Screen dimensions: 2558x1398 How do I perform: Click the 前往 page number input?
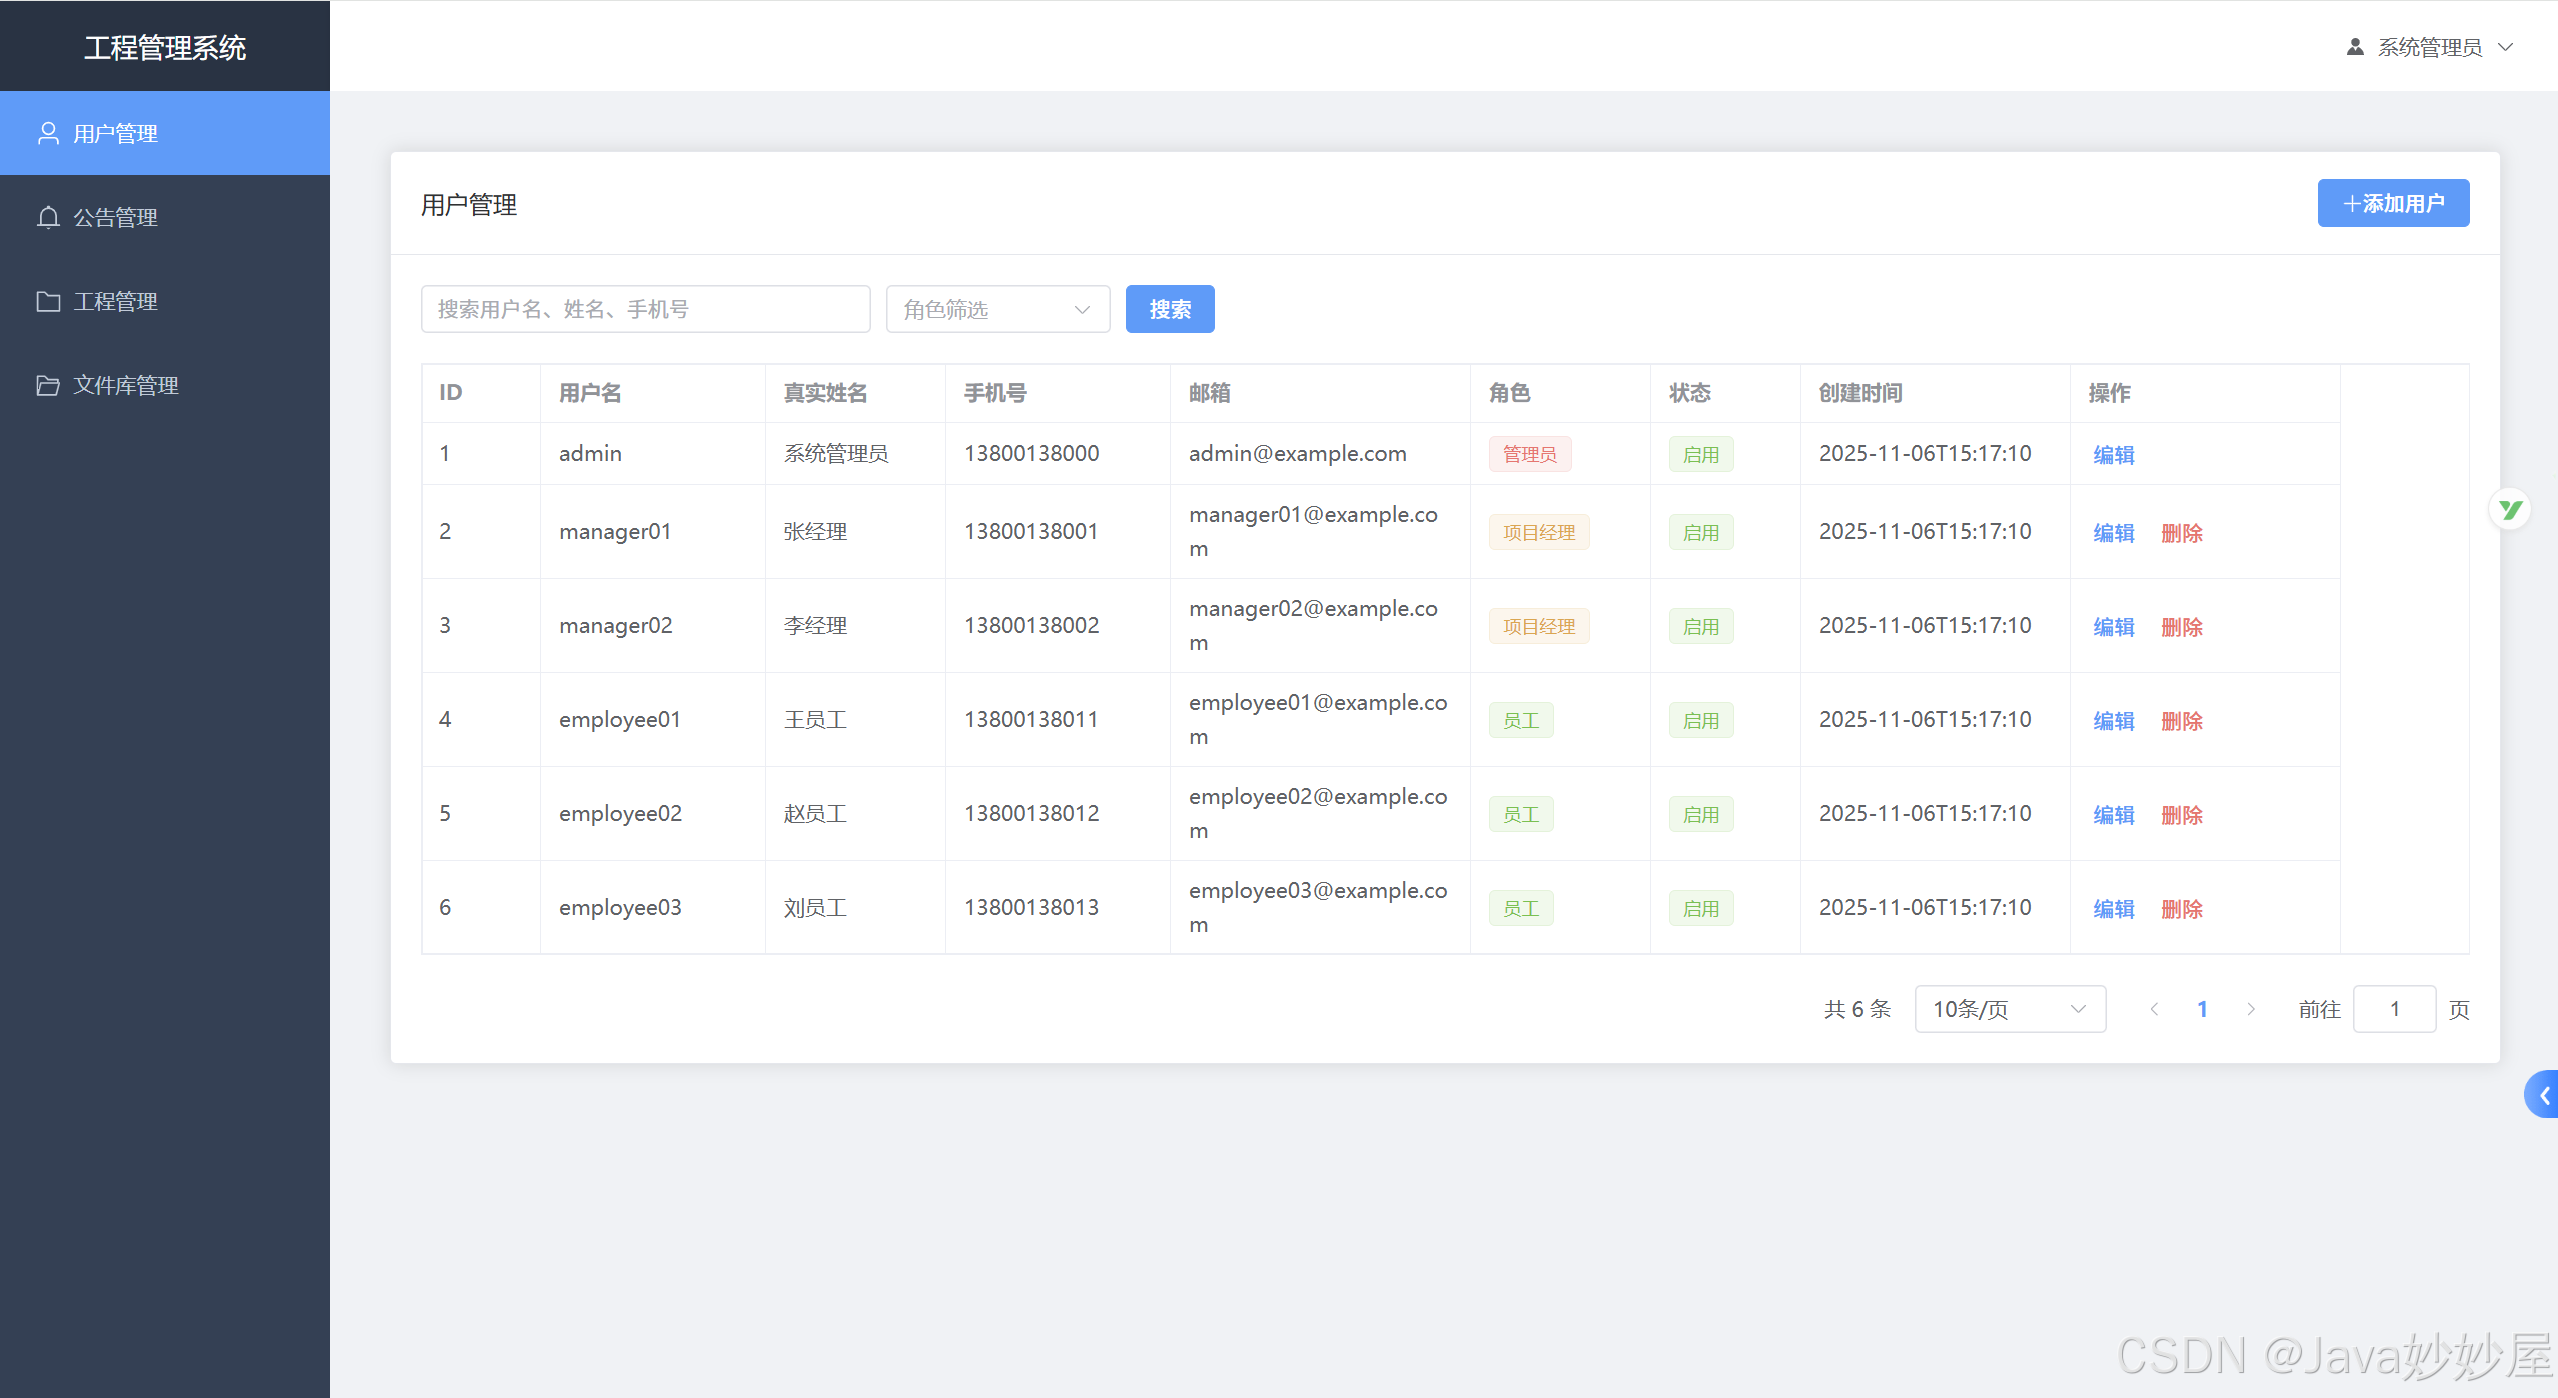[2394, 1009]
